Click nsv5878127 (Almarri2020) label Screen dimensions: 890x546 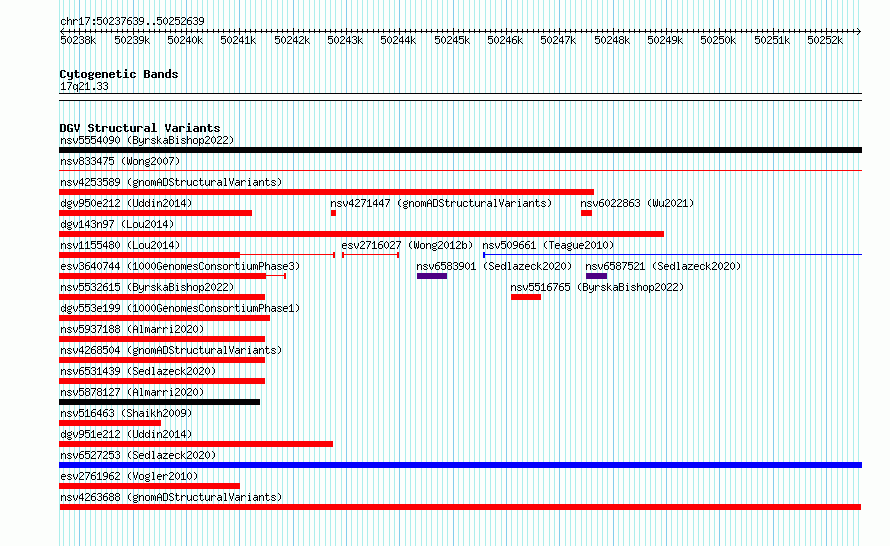132,392
